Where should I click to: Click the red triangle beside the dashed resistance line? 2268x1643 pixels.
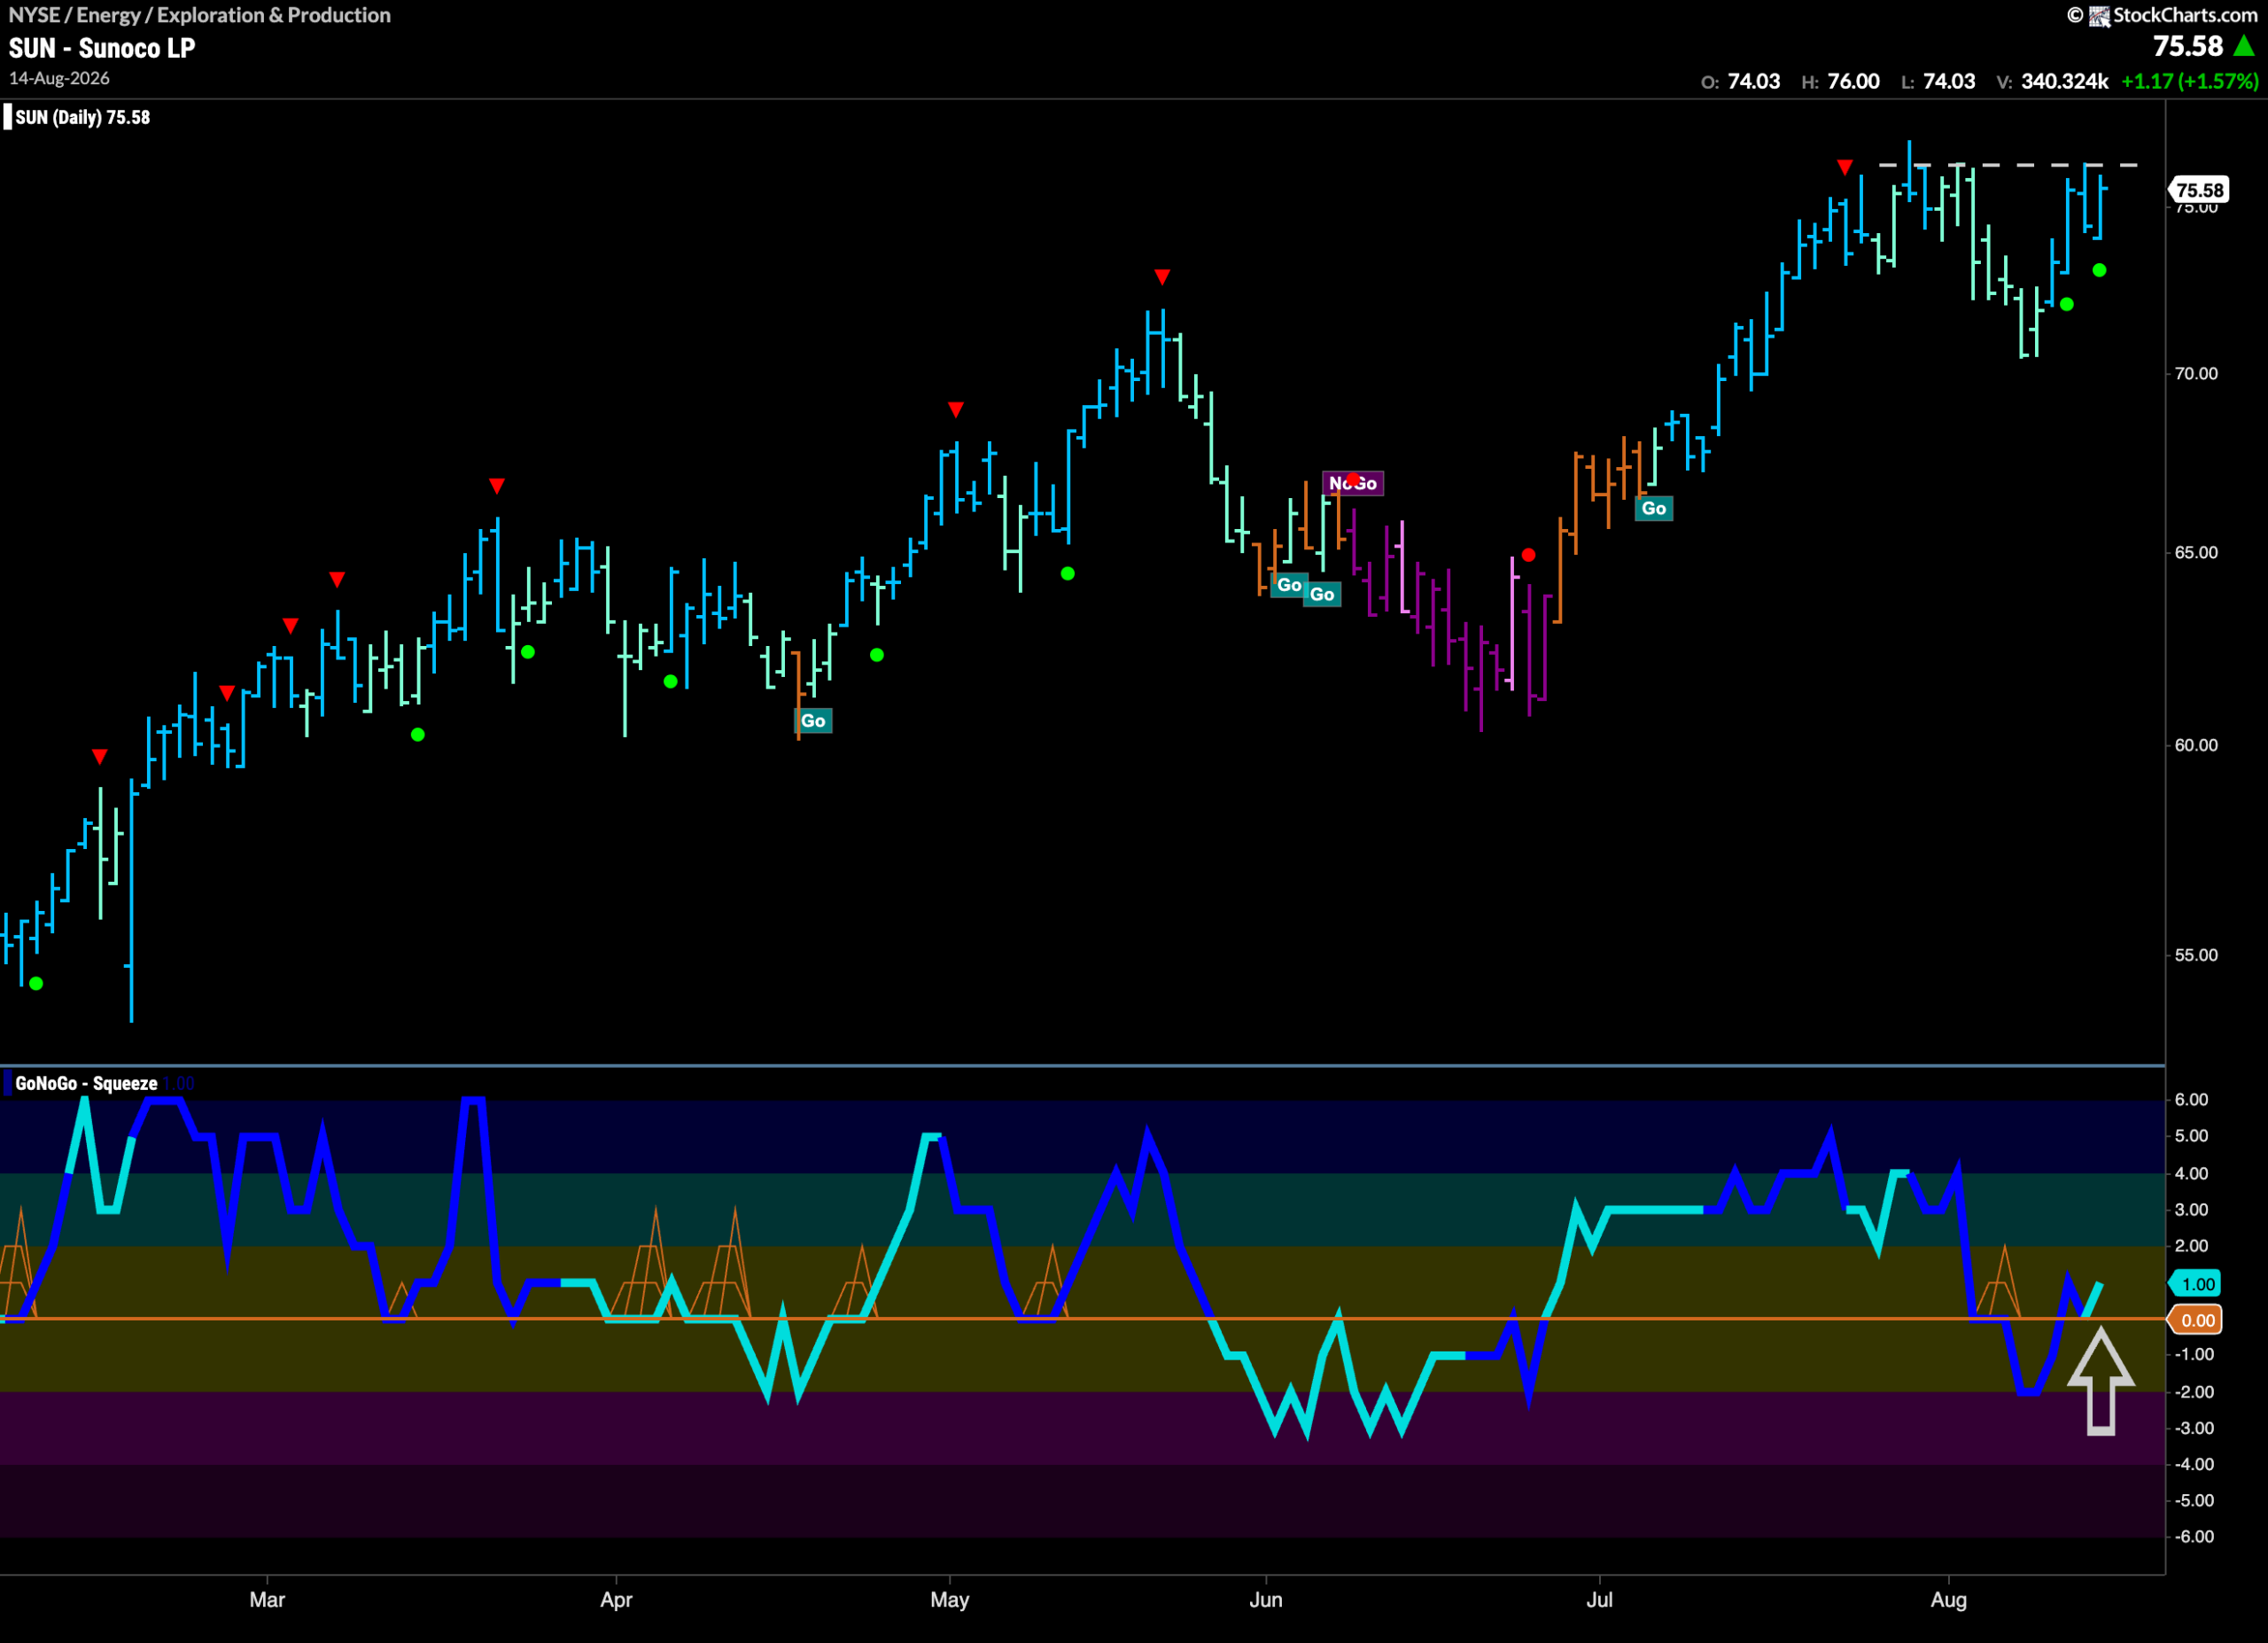(x=1845, y=167)
